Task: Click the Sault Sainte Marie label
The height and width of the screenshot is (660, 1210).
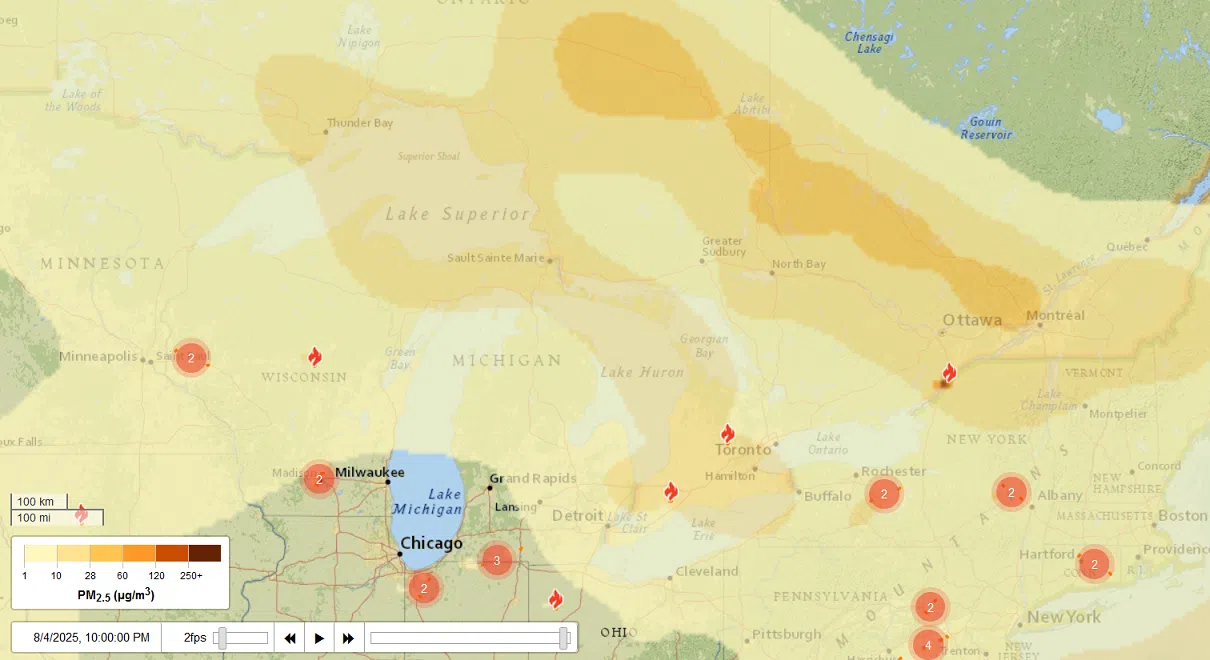Action: coord(495,258)
